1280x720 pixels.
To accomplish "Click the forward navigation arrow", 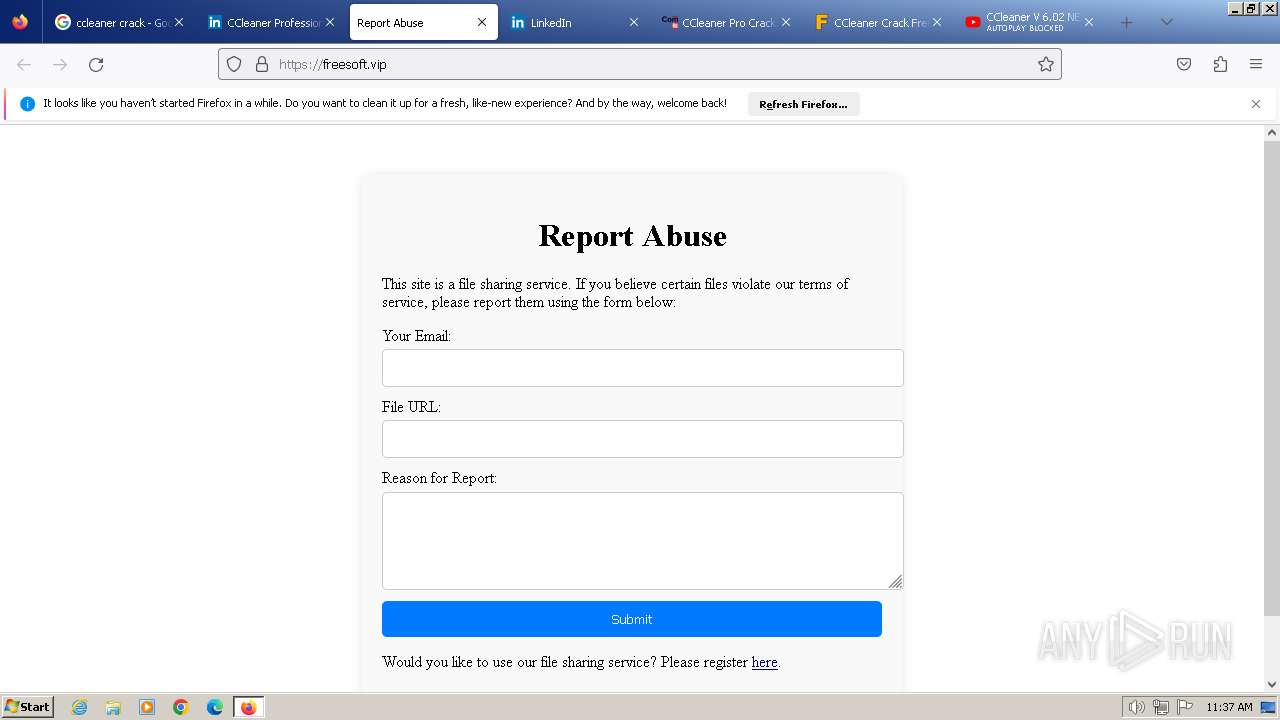I will click(x=60, y=64).
